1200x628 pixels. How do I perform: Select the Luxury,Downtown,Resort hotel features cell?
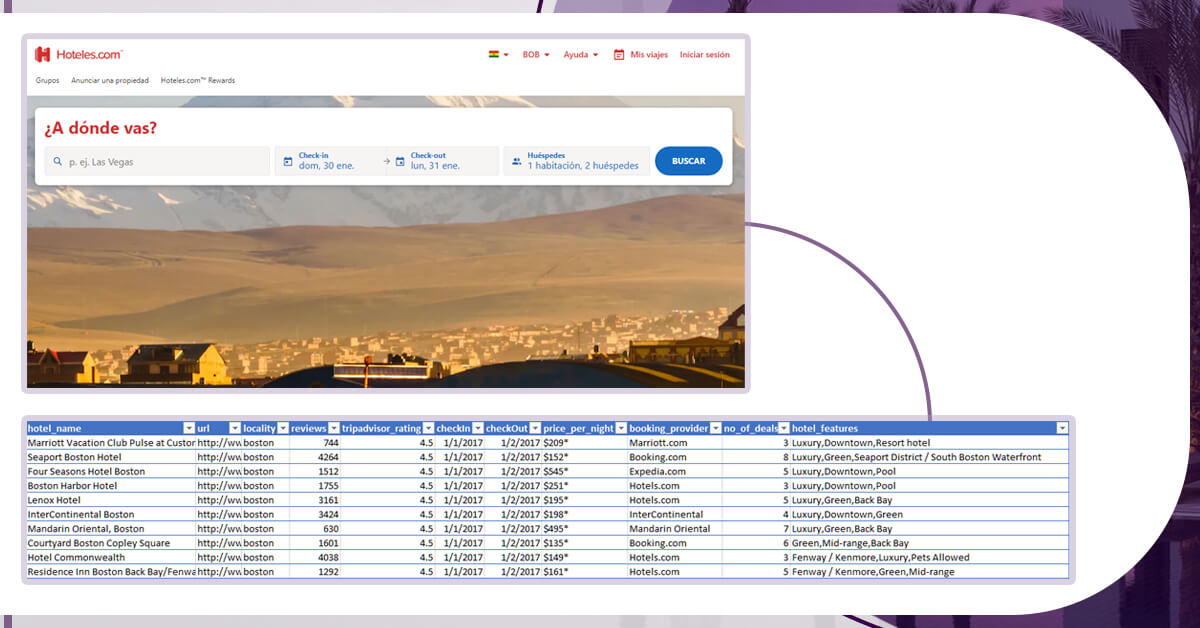click(x=930, y=442)
